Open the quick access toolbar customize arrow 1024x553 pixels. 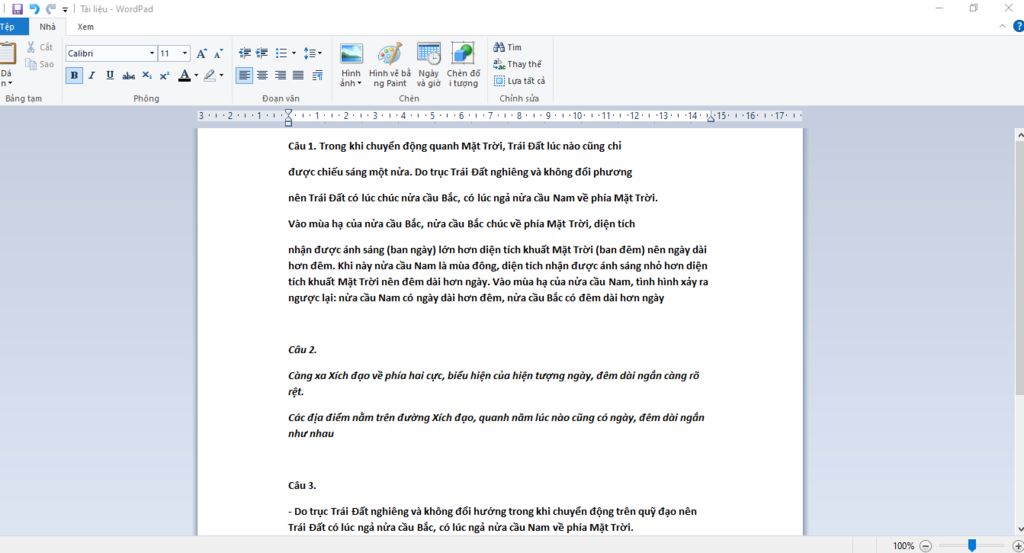[65, 10]
